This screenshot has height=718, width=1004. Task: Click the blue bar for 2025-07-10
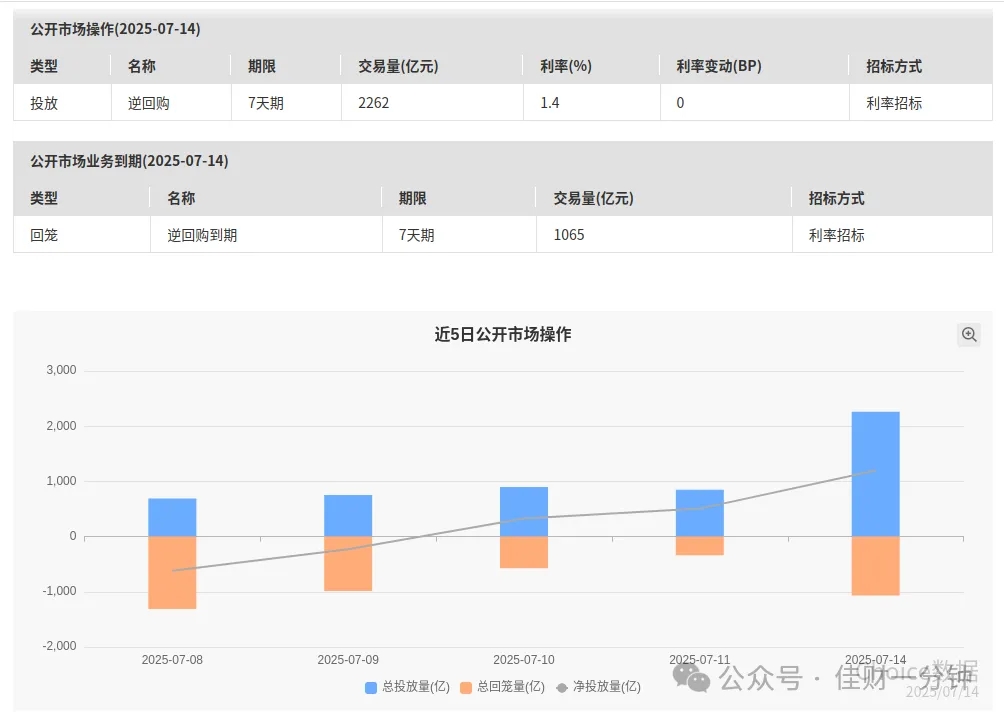[524, 512]
